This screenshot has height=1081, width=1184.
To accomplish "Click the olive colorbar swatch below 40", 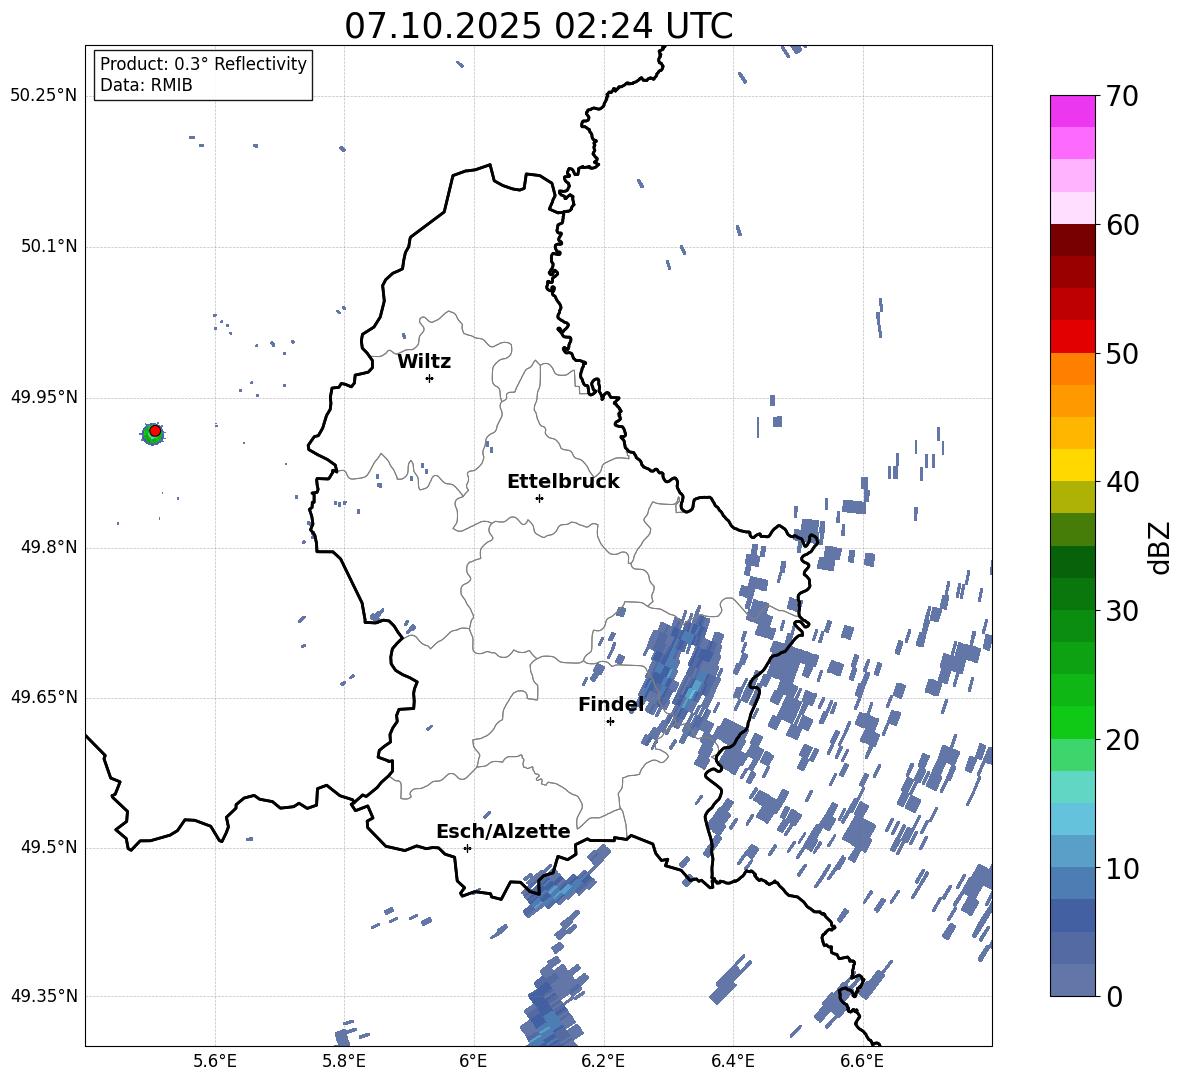I will [1072, 497].
